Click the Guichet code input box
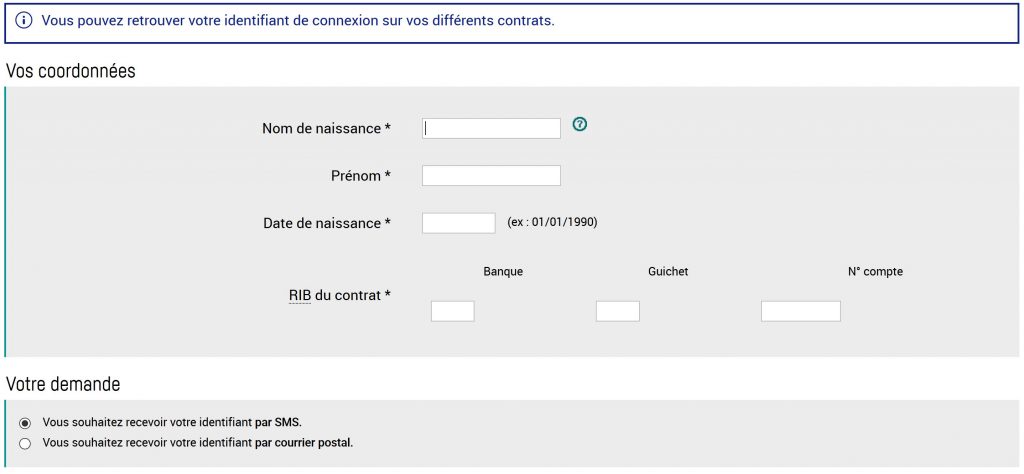Image resolution: width=1024 pixels, height=474 pixels. point(617,312)
